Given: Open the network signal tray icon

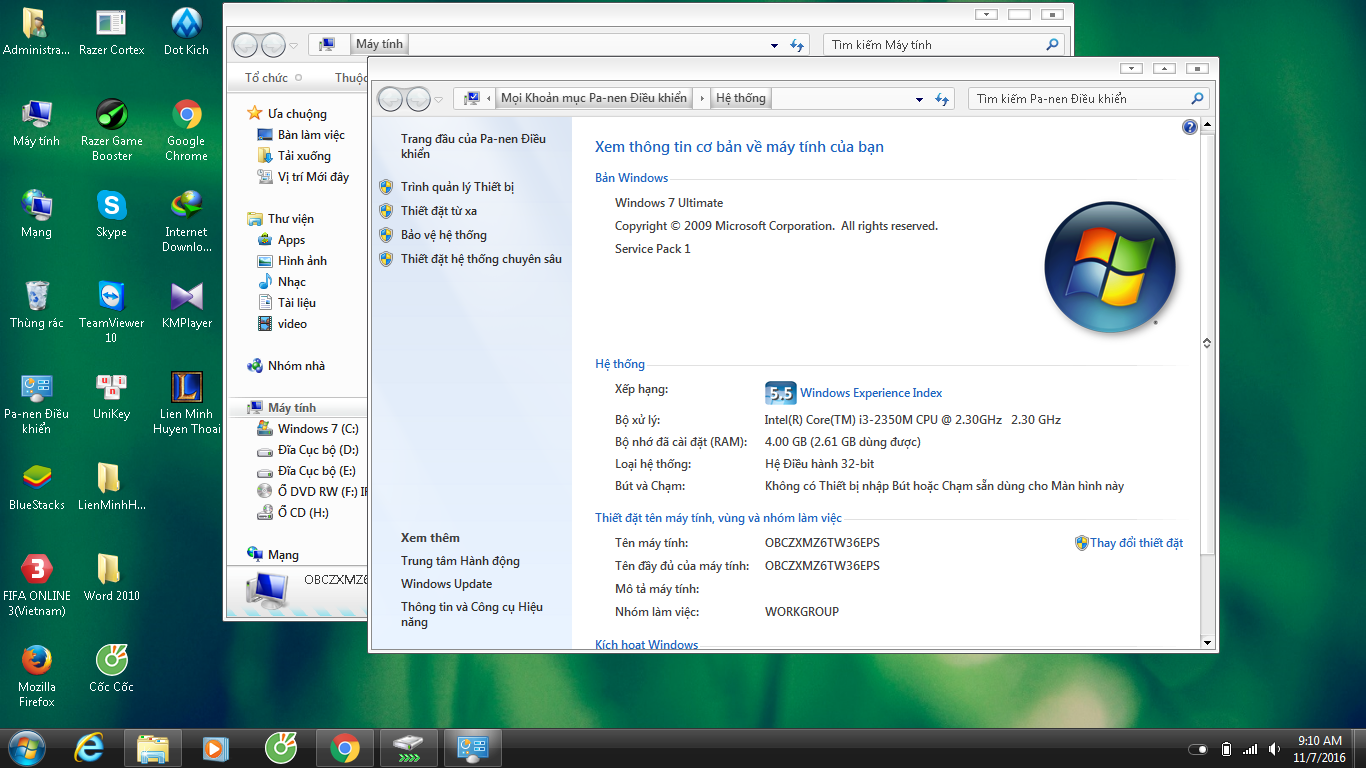Looking at the screenshot, I should pos(1250,749).
